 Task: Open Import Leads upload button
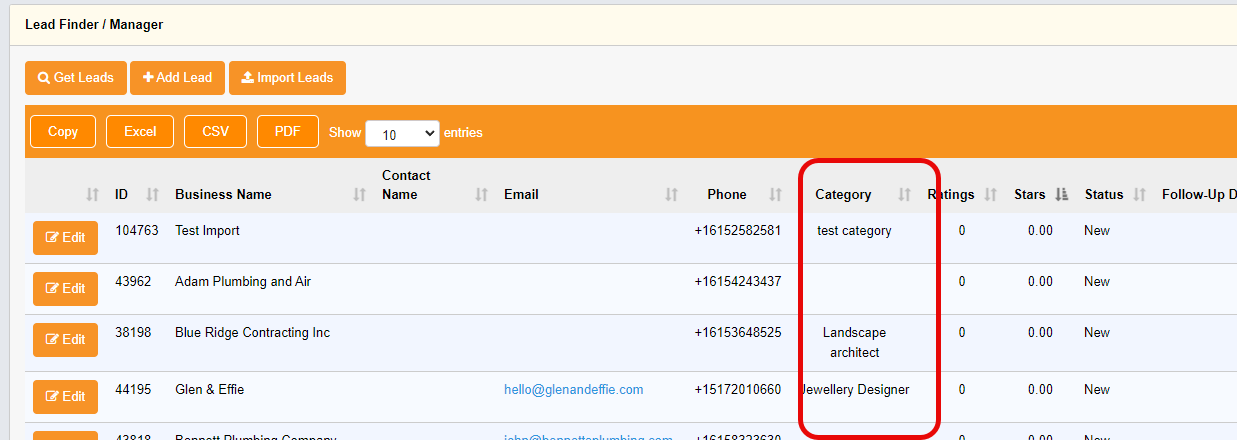(x=287, y=78)
